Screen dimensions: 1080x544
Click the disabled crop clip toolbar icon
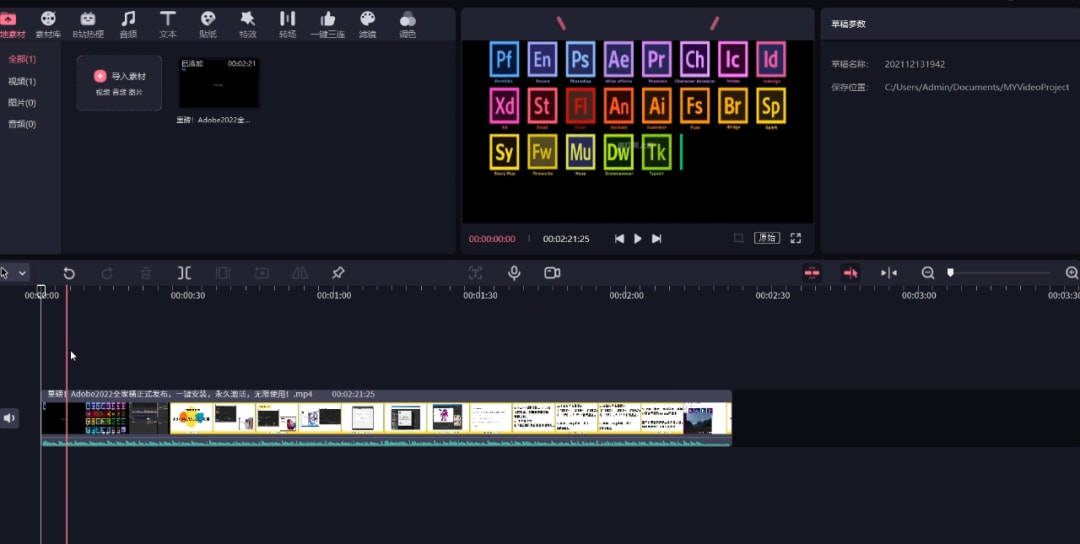coord(222,273)
